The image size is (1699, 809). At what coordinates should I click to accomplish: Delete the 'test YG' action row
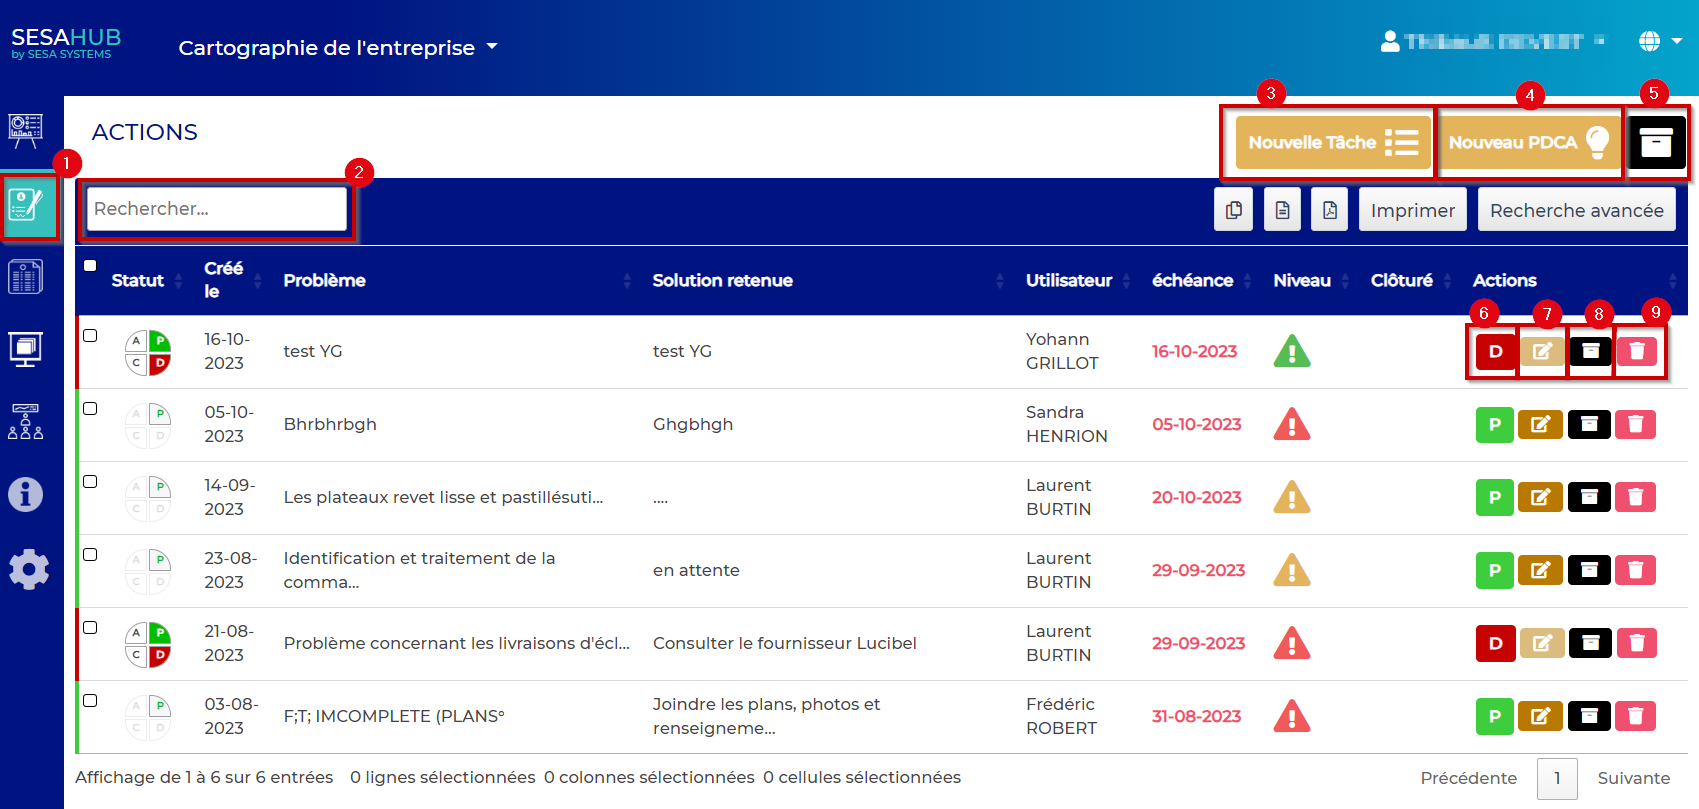pos(1637,351)
